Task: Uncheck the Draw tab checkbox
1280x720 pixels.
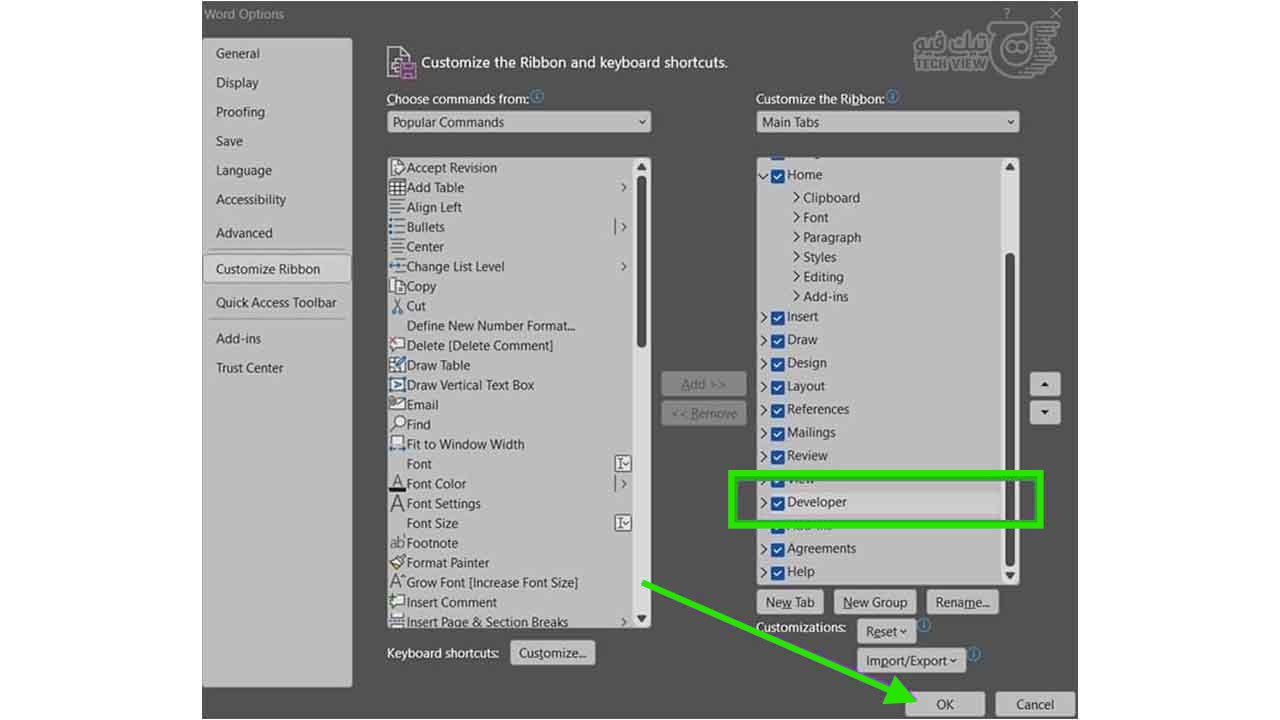Action: pyautogui.click(x=778, y=341)
